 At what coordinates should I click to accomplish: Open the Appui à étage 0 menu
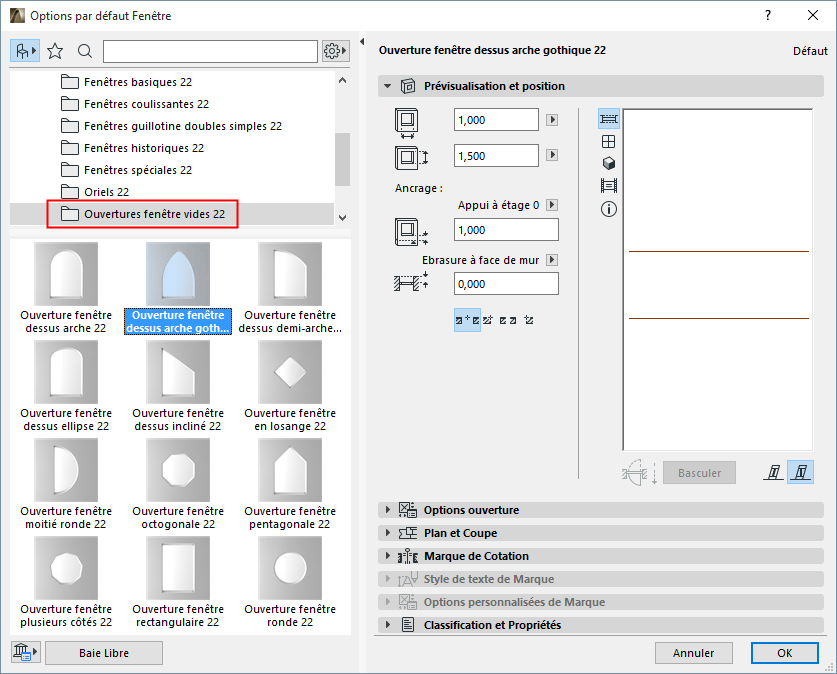tap(552, 205)
